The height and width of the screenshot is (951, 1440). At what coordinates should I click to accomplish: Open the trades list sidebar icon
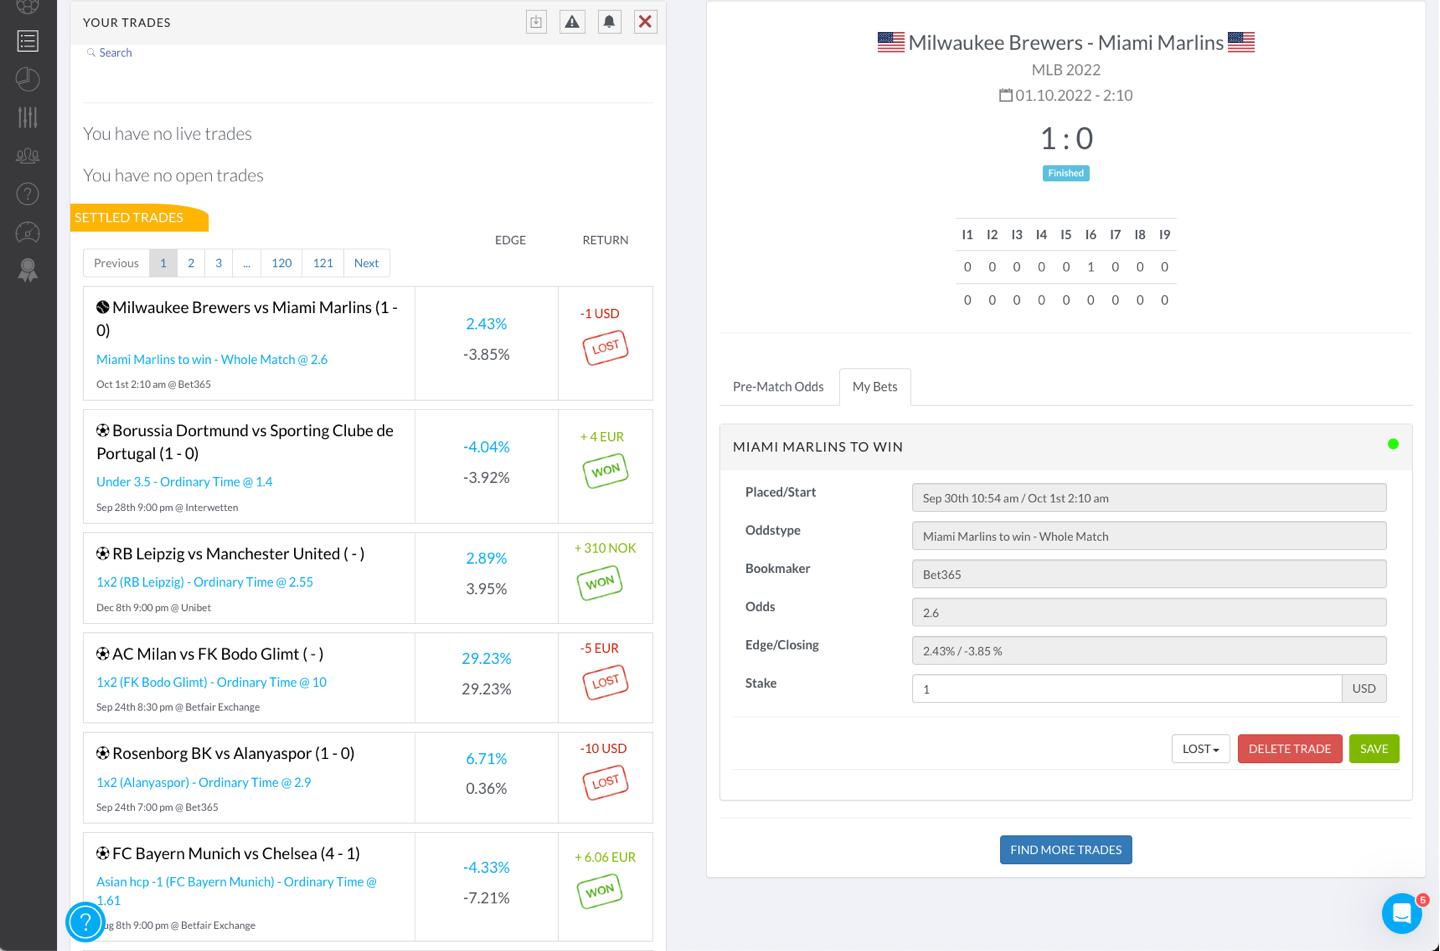(28, 41)
